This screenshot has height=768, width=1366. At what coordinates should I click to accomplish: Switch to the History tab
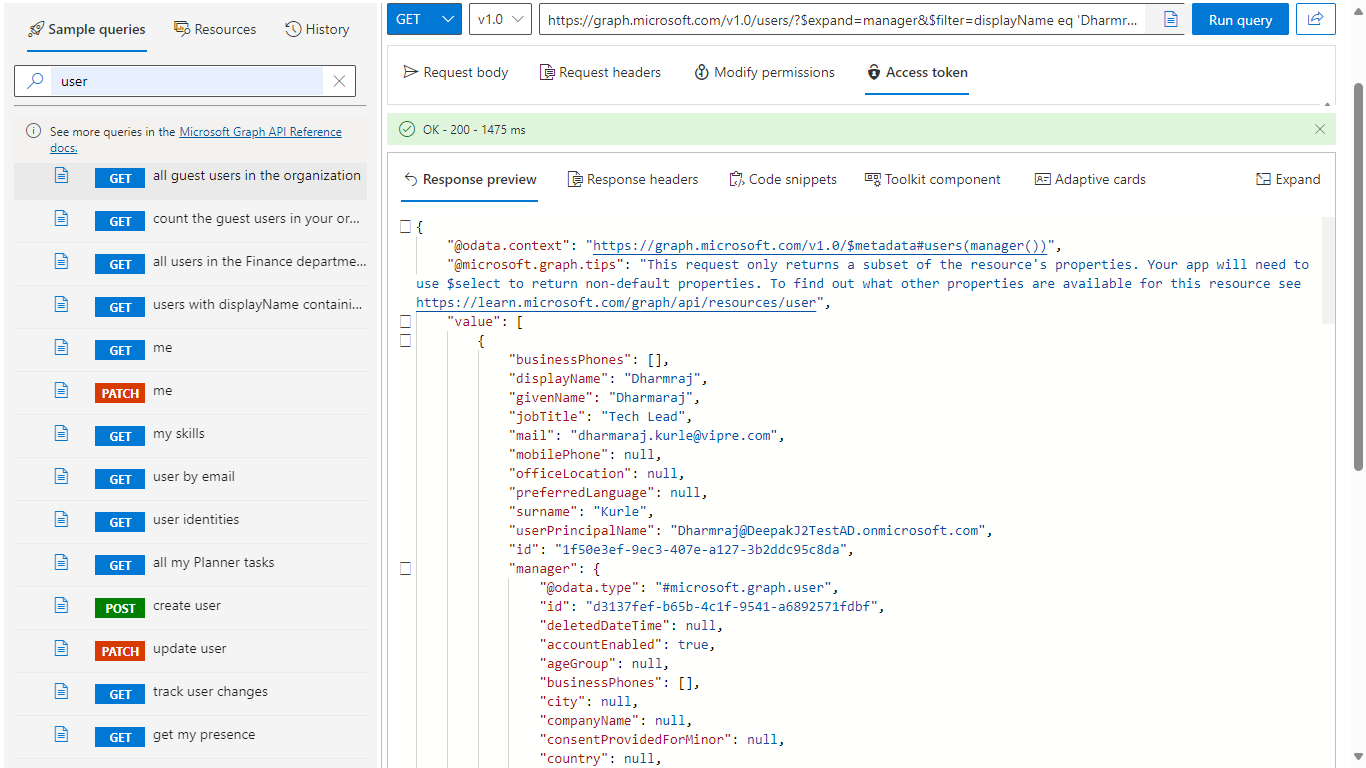(x=317, y=29)
